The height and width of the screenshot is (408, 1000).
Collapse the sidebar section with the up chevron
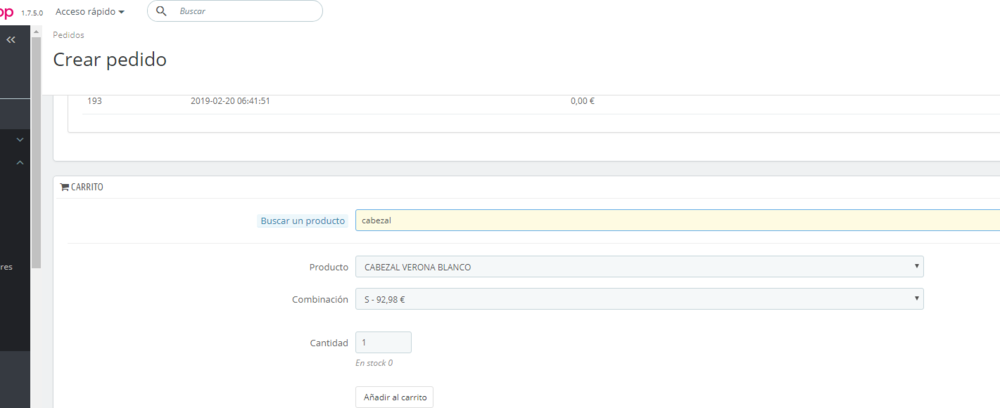[x=20, y=163]
